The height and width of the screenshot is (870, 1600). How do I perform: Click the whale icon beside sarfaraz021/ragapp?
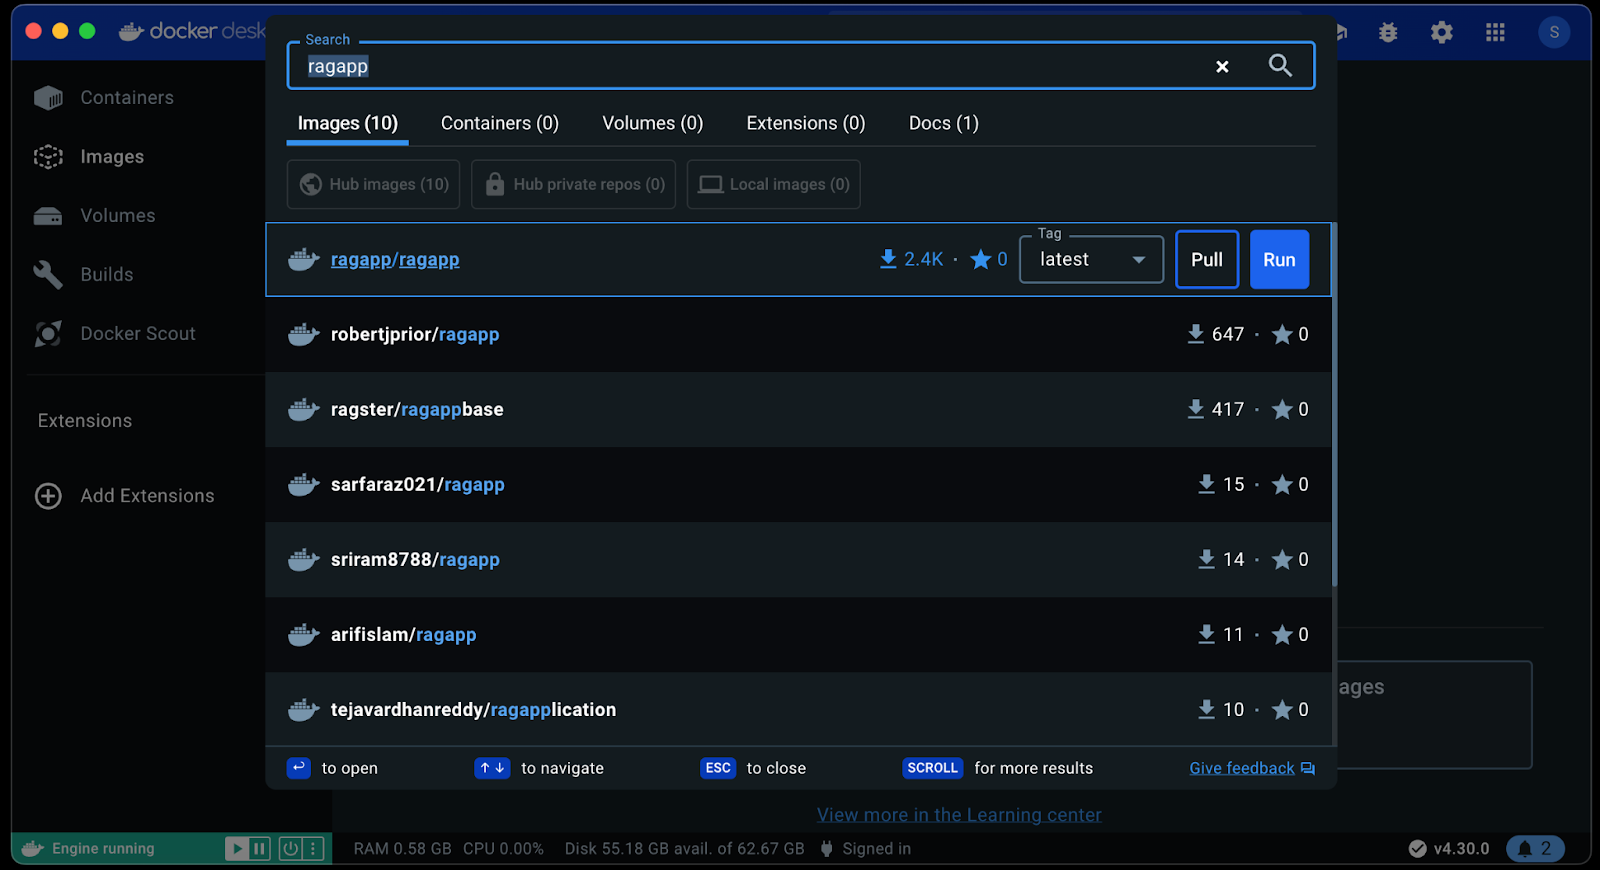click(x=304, y=485)
